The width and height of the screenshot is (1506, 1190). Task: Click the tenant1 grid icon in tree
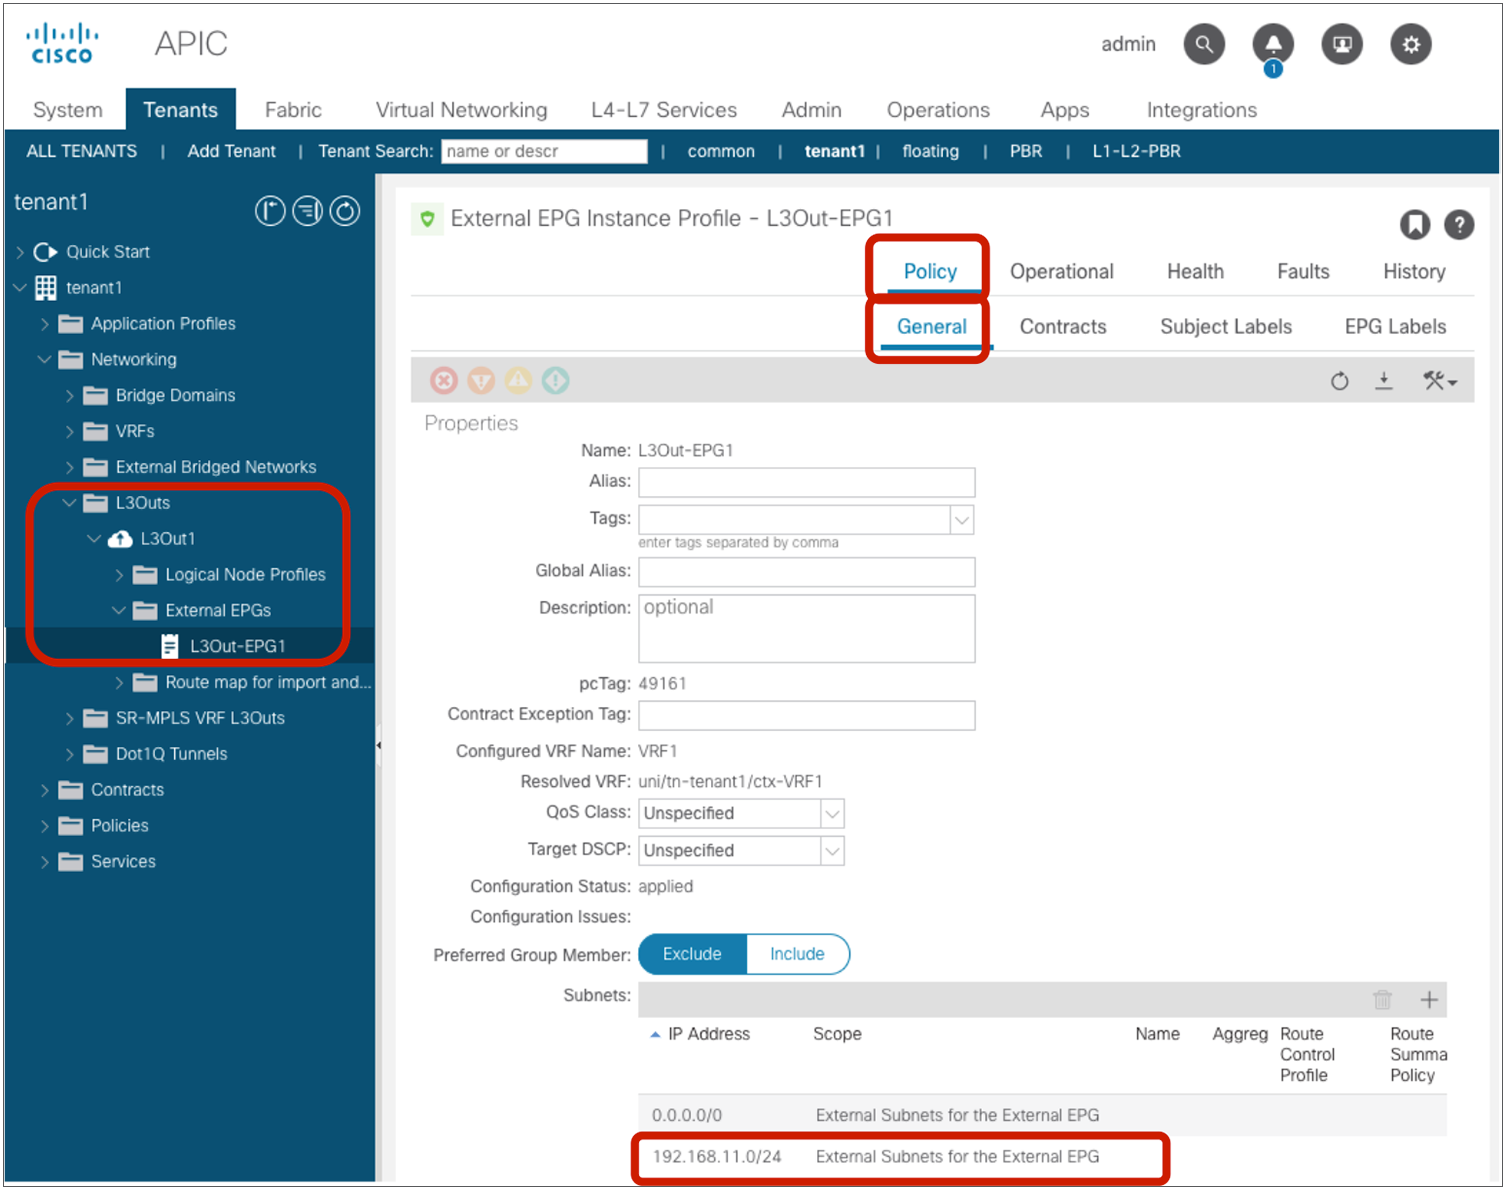(x=46, y=288)
